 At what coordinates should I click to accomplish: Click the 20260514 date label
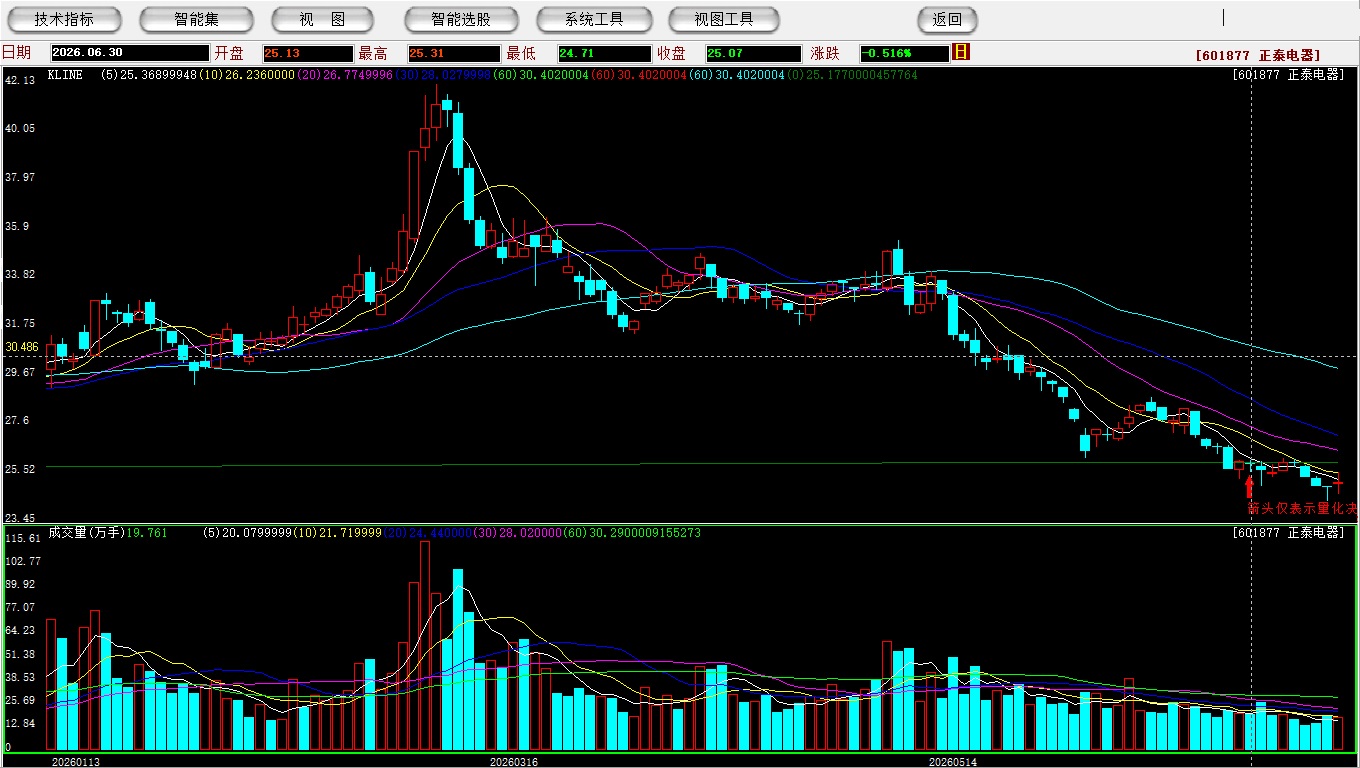(x=952, y=762)
